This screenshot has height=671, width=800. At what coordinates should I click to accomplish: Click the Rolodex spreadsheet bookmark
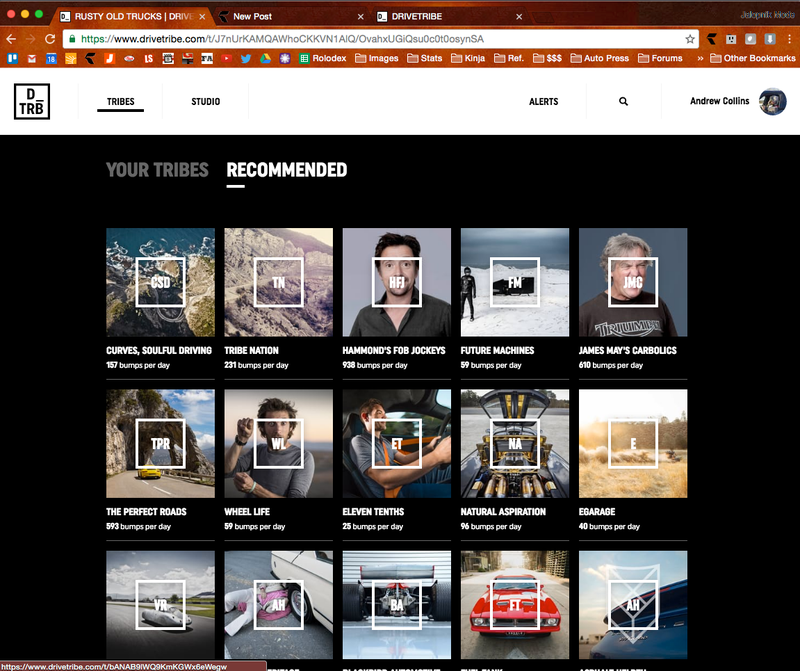point(323,58)
